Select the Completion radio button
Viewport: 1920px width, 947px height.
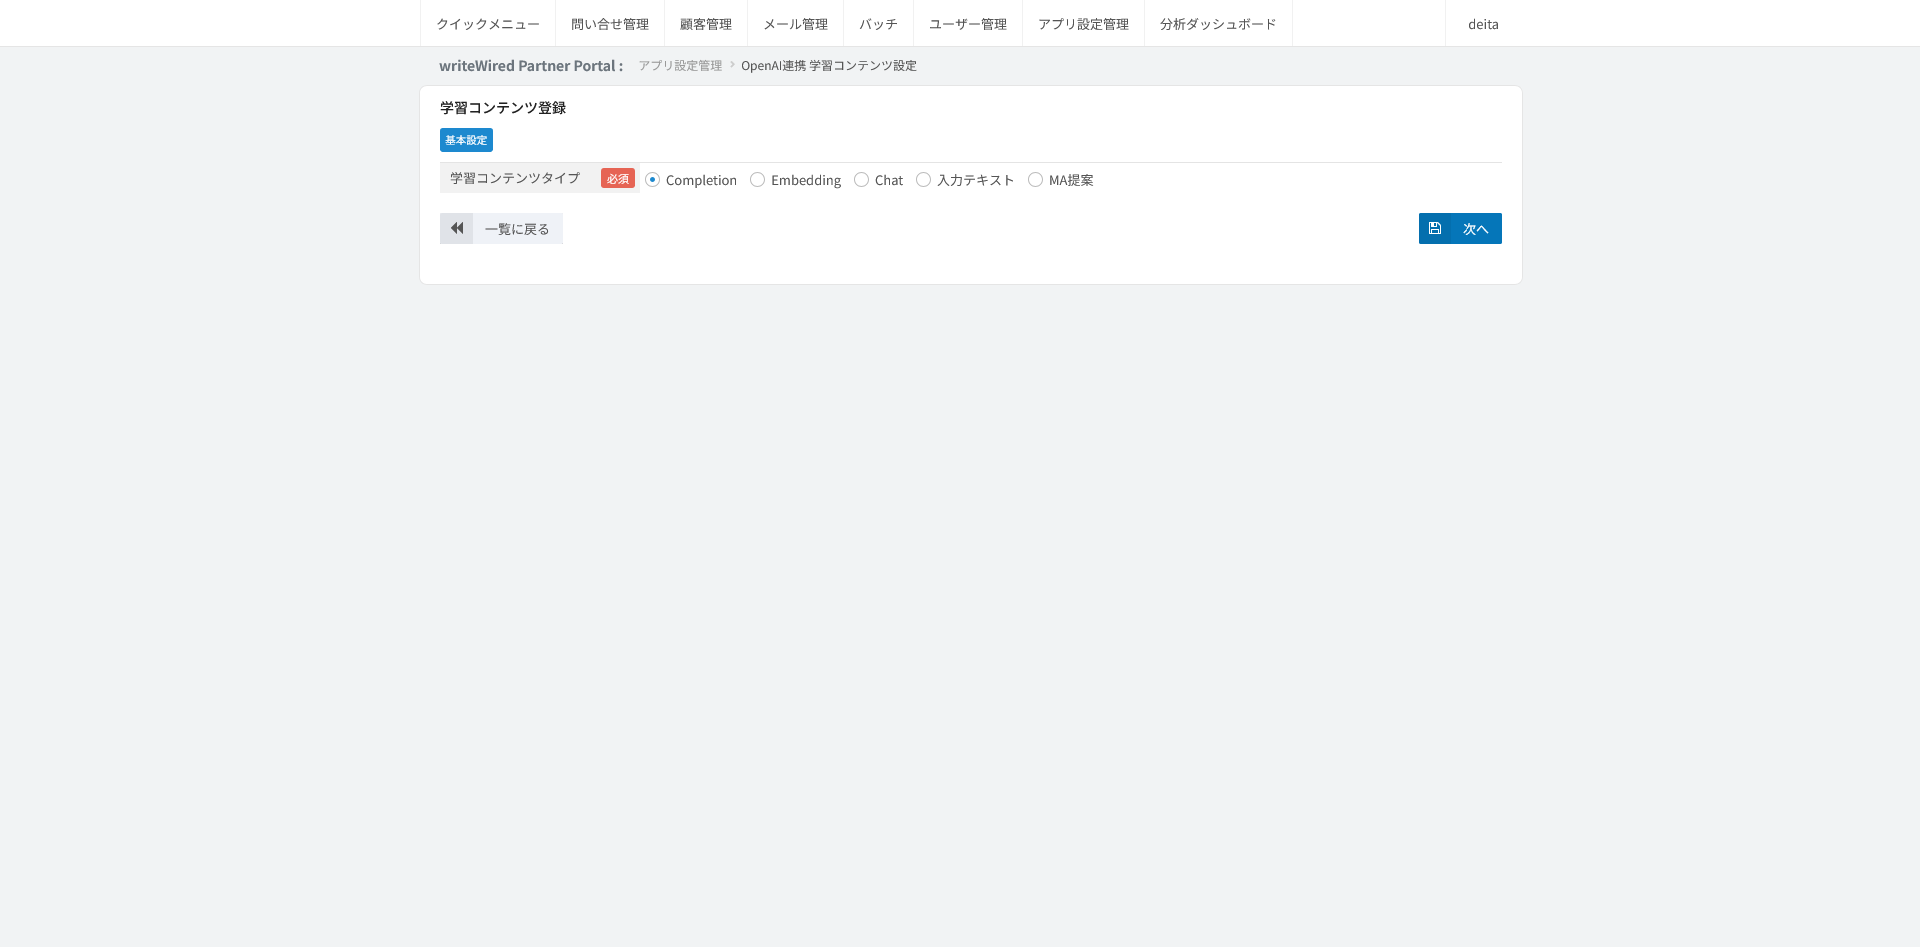click(x=653, y=180)
